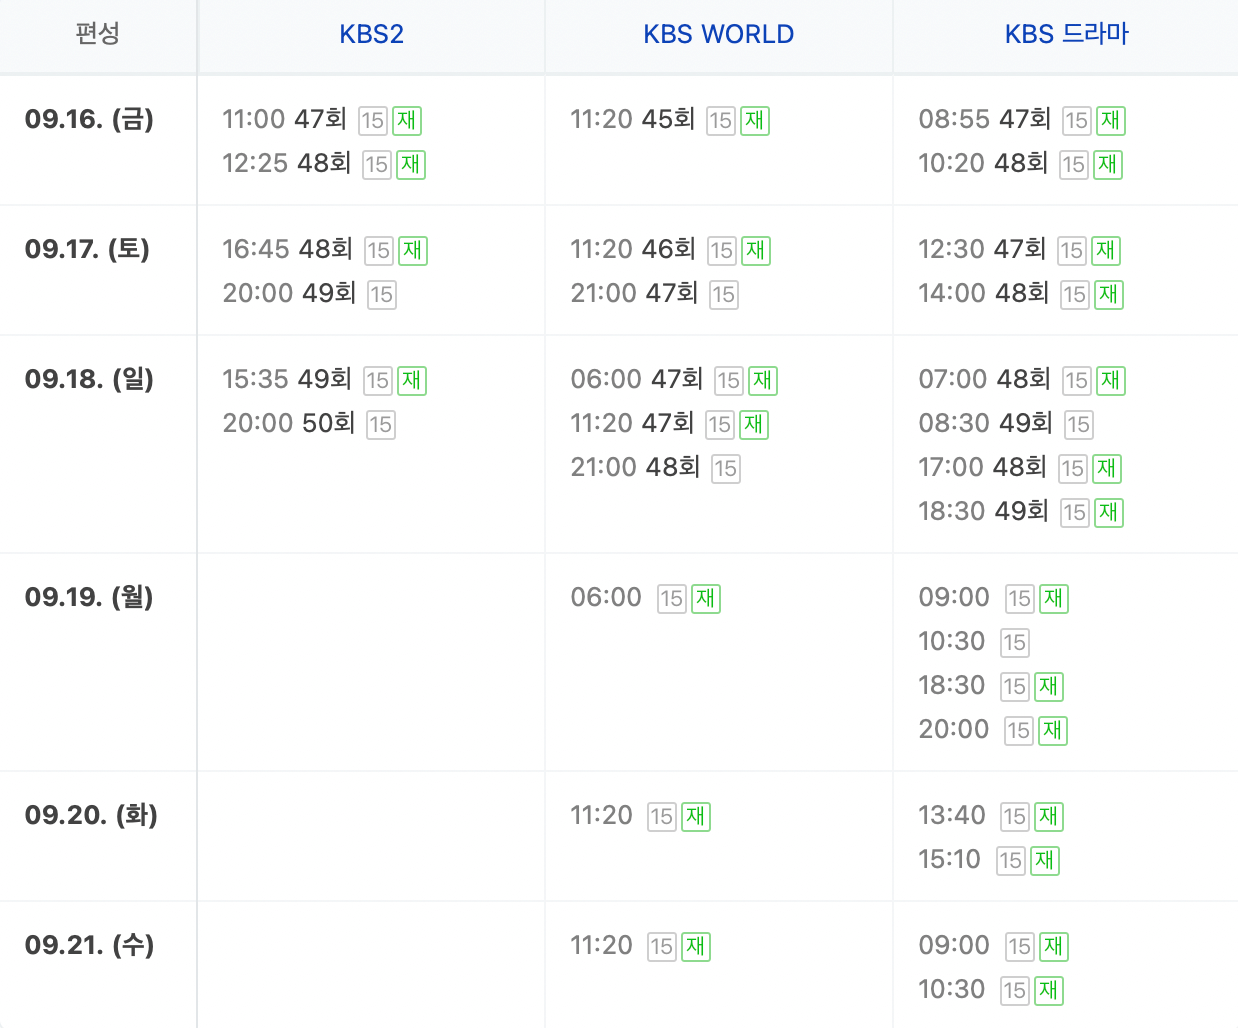Click 재 rerun badge beside 11:20 46회
The image size is (1238, 1028).
[x=756, y=251]
